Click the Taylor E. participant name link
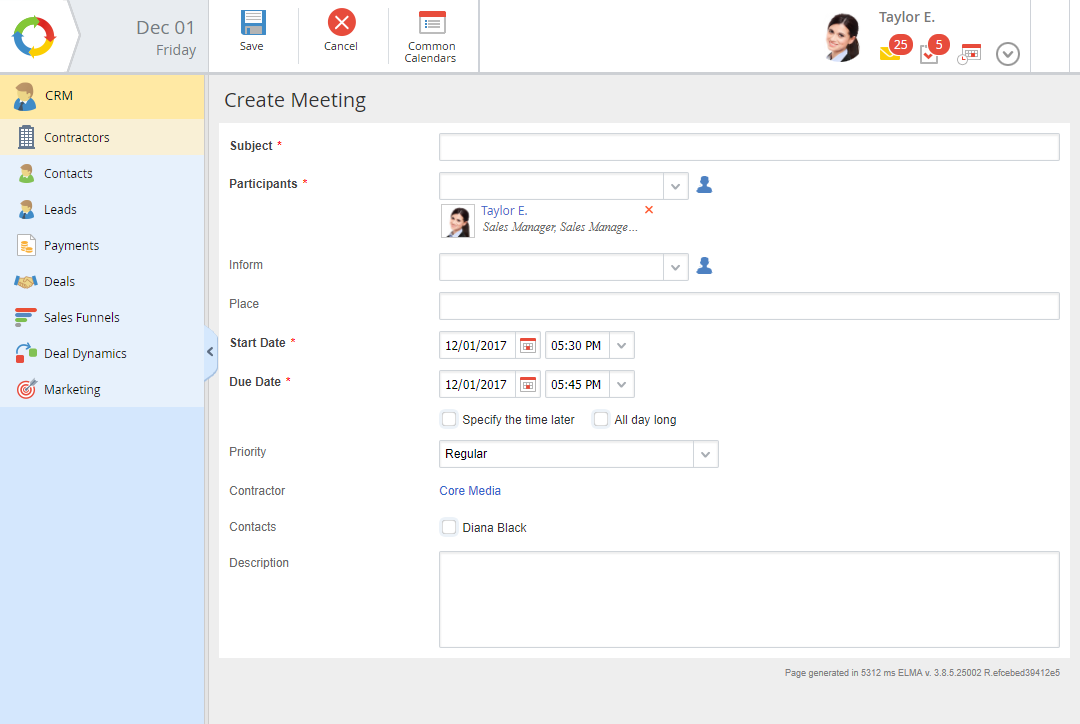Image resolution: width=1080 pixels, height=724 pixels. [x=504, y=211]
